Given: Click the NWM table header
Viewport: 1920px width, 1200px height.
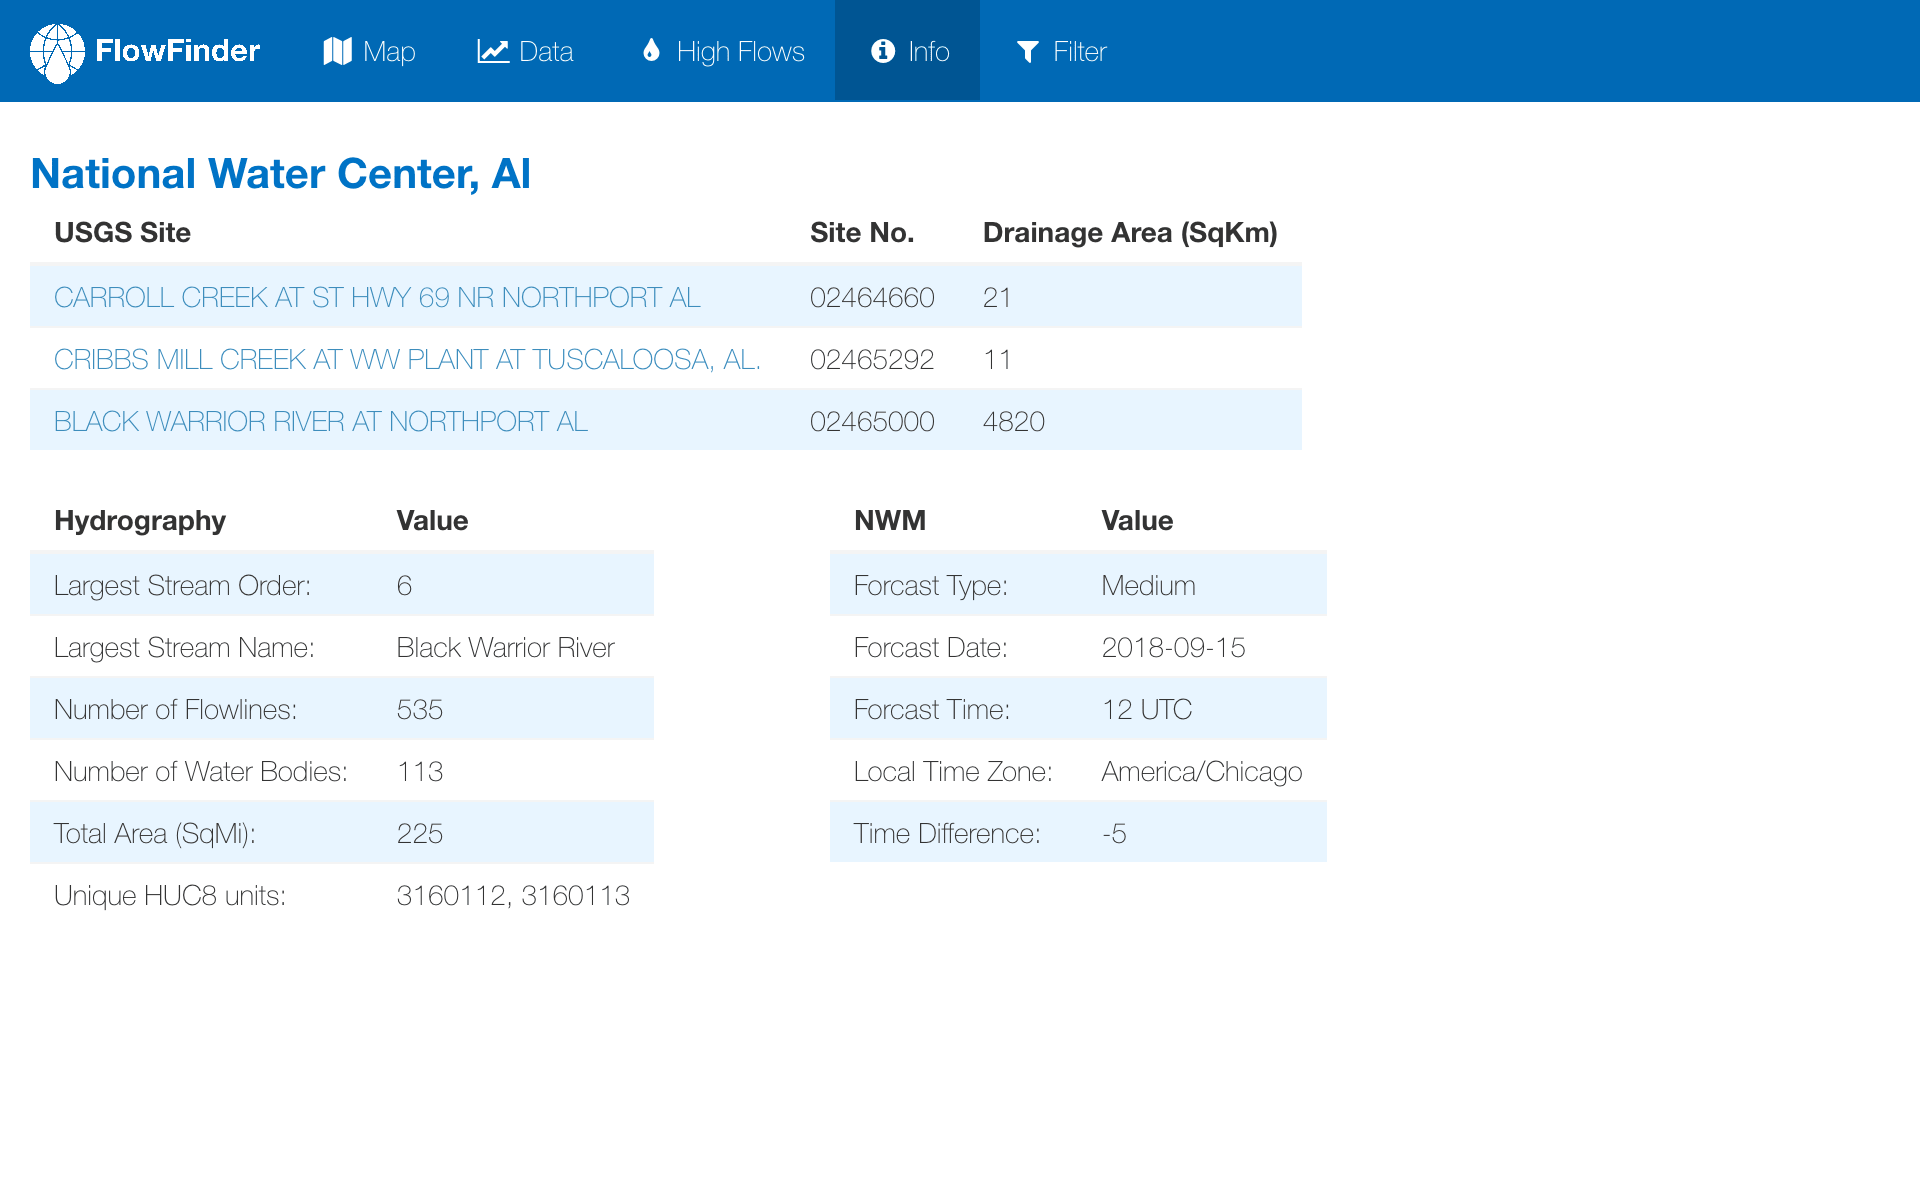Looking at the screenshot, I should [890, 521].
